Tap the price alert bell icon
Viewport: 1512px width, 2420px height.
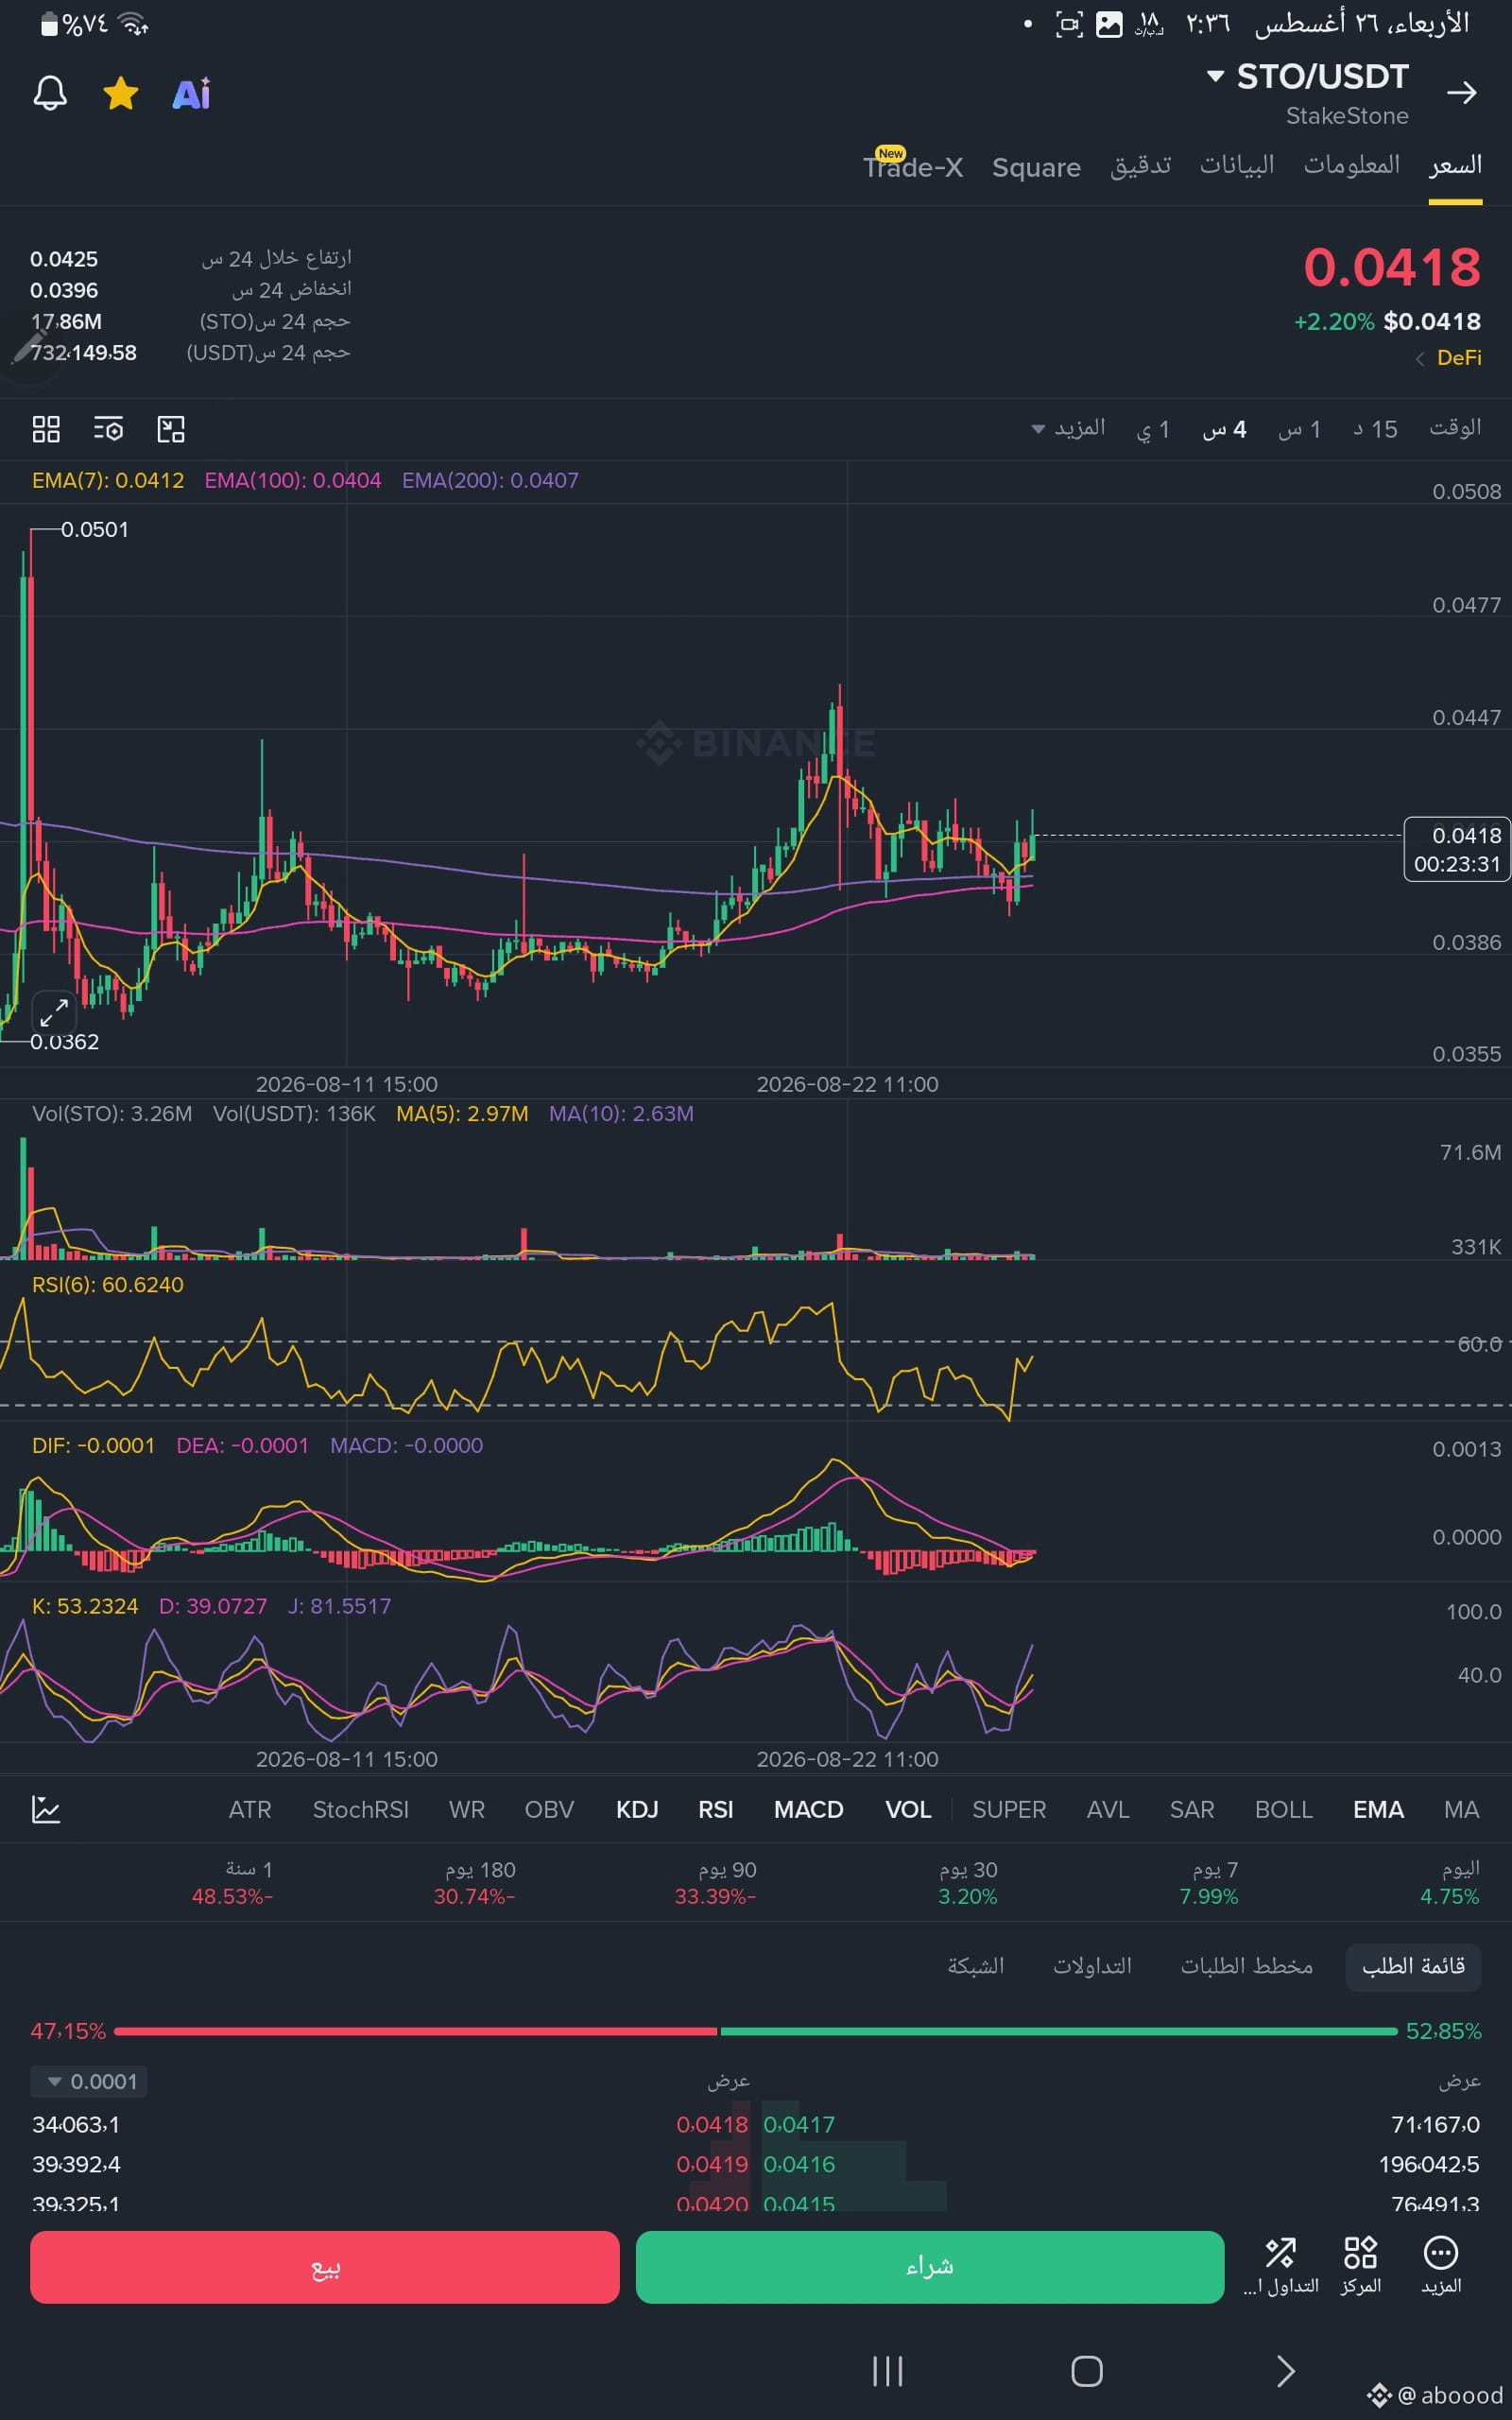[x=50, y=93]
